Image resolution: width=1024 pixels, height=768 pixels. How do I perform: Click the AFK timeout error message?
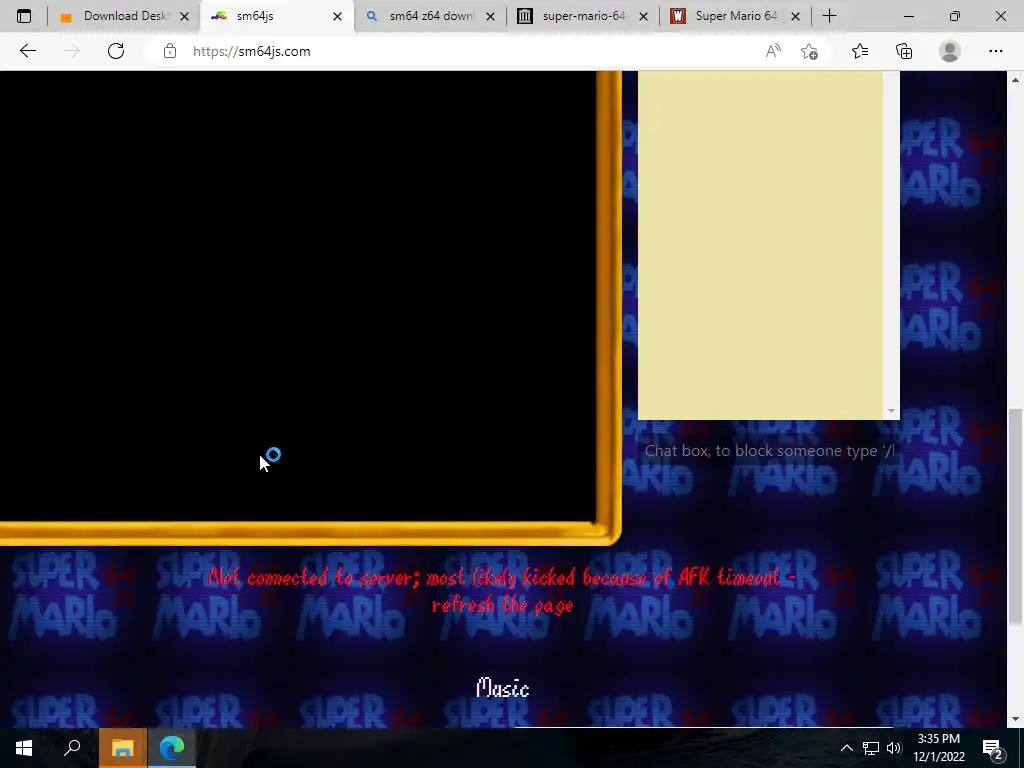click(502, 591)
